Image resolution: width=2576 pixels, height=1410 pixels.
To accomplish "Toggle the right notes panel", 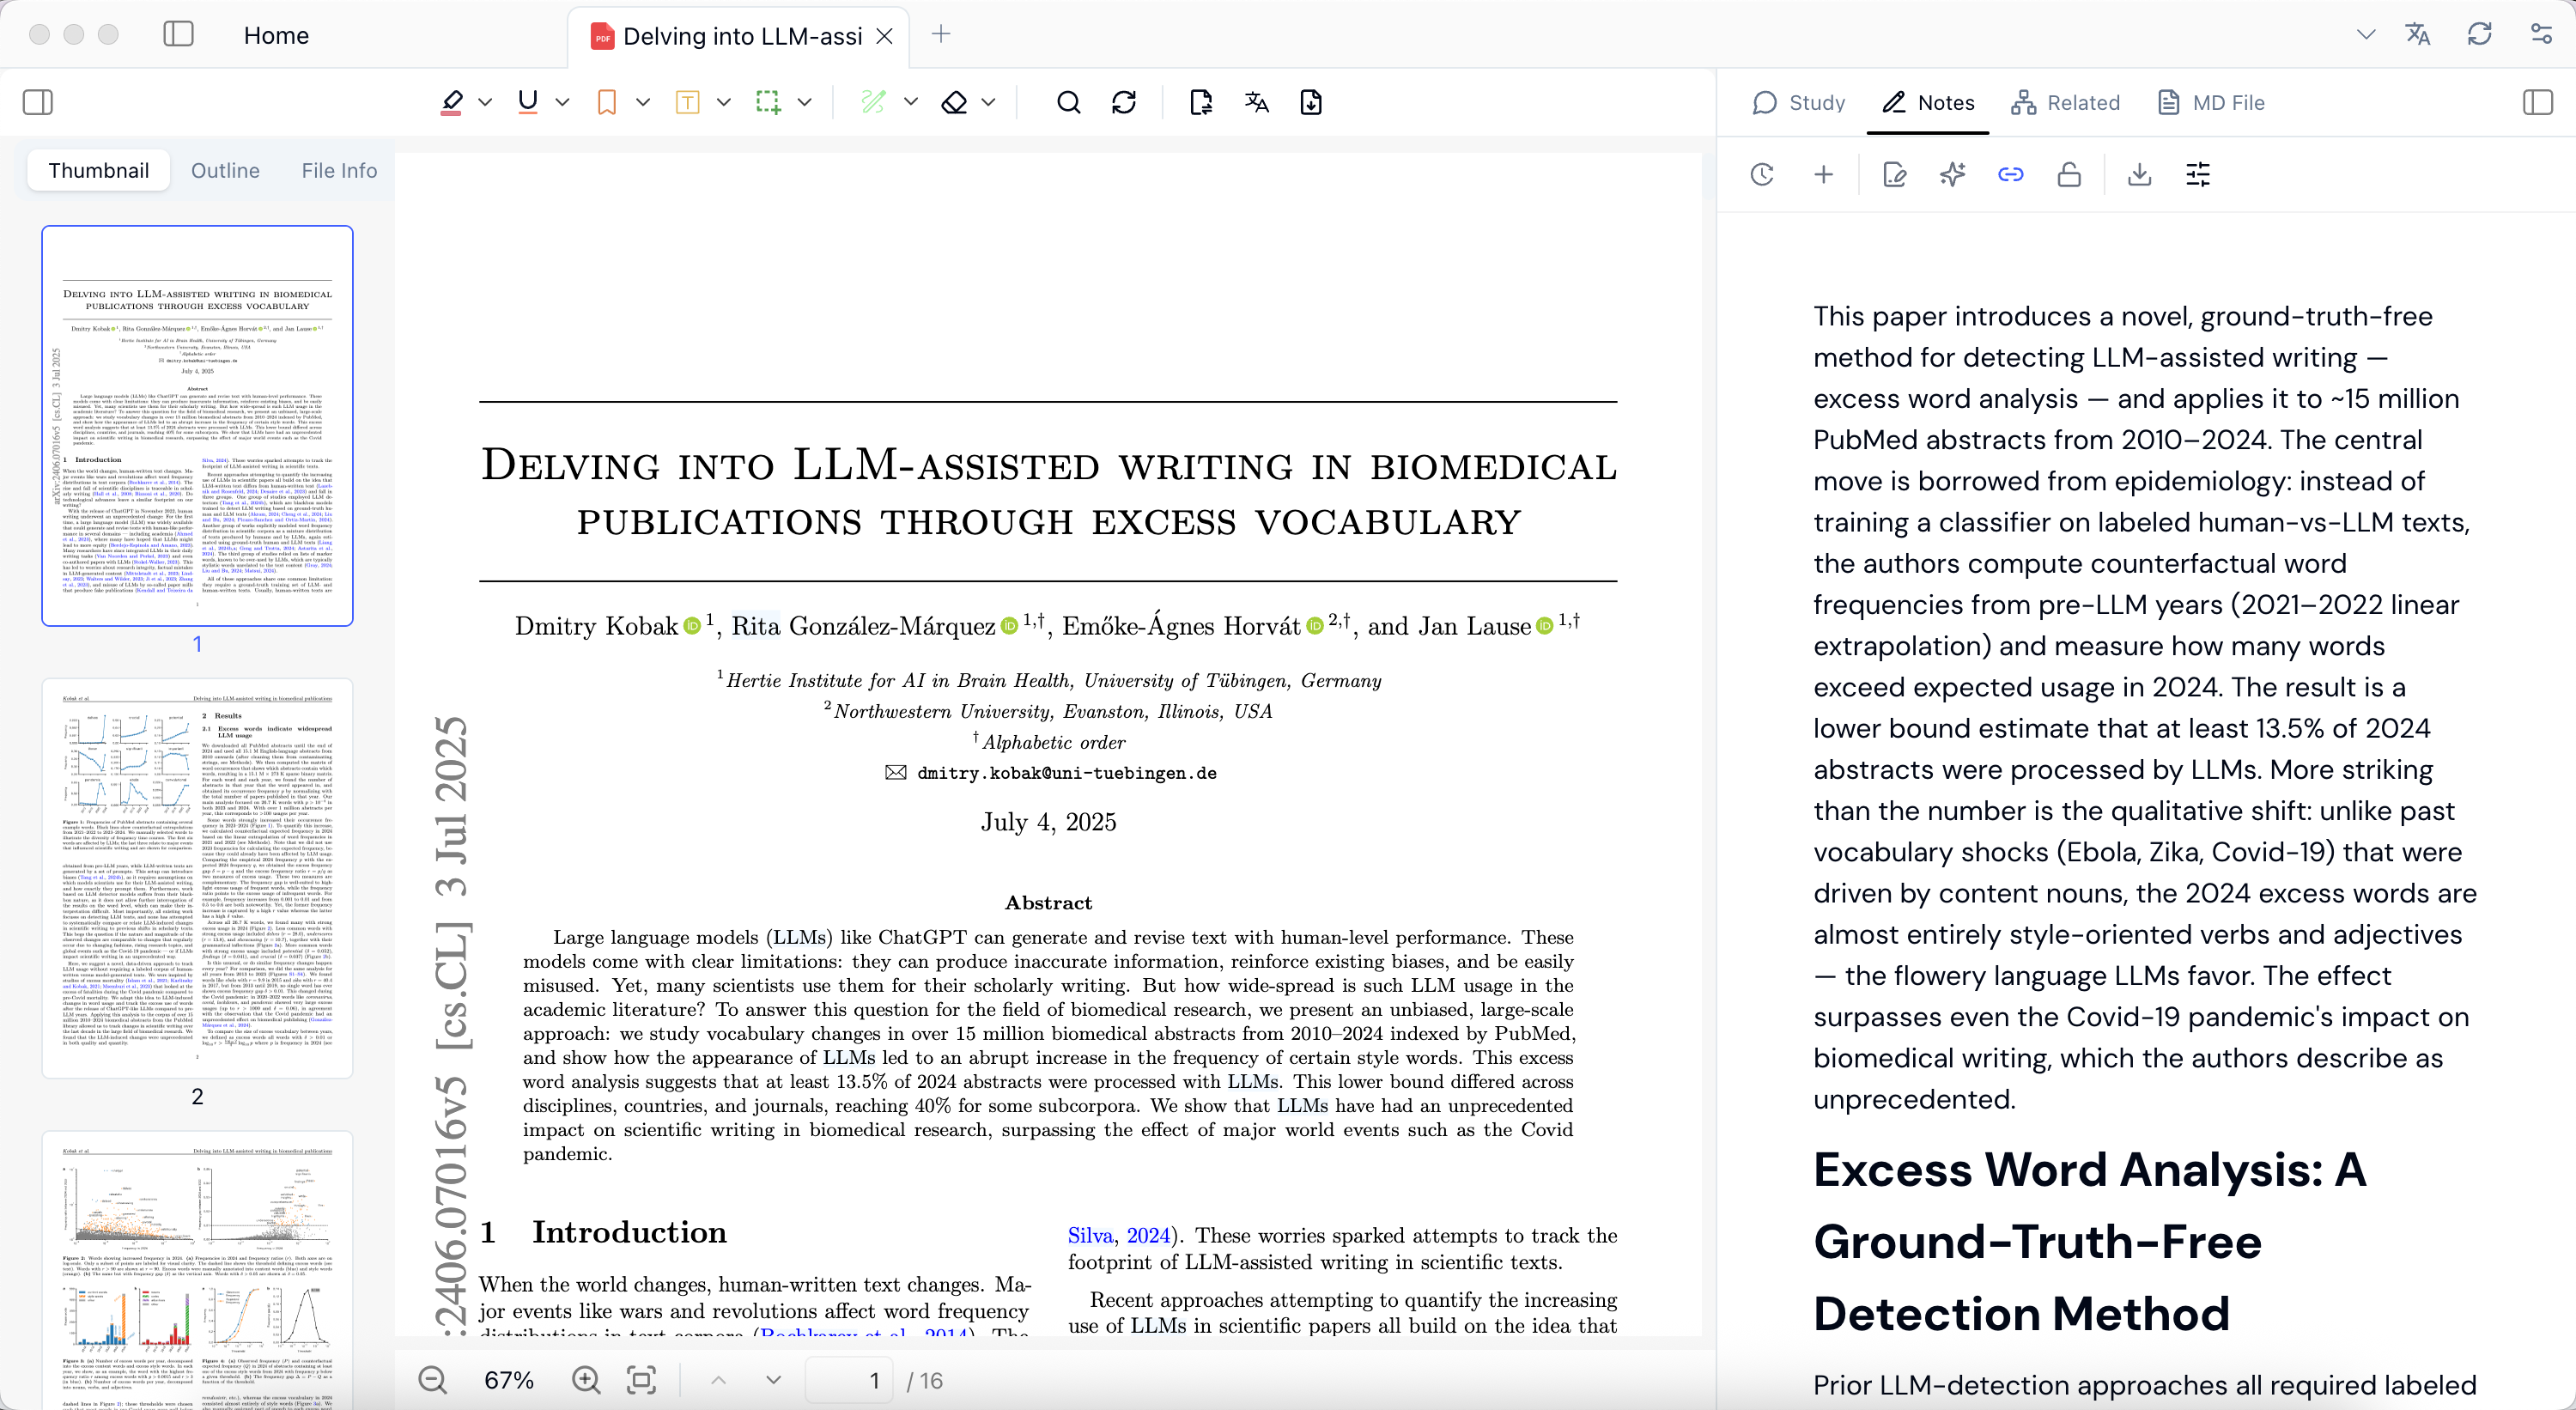I will (x=2537, y=102).
